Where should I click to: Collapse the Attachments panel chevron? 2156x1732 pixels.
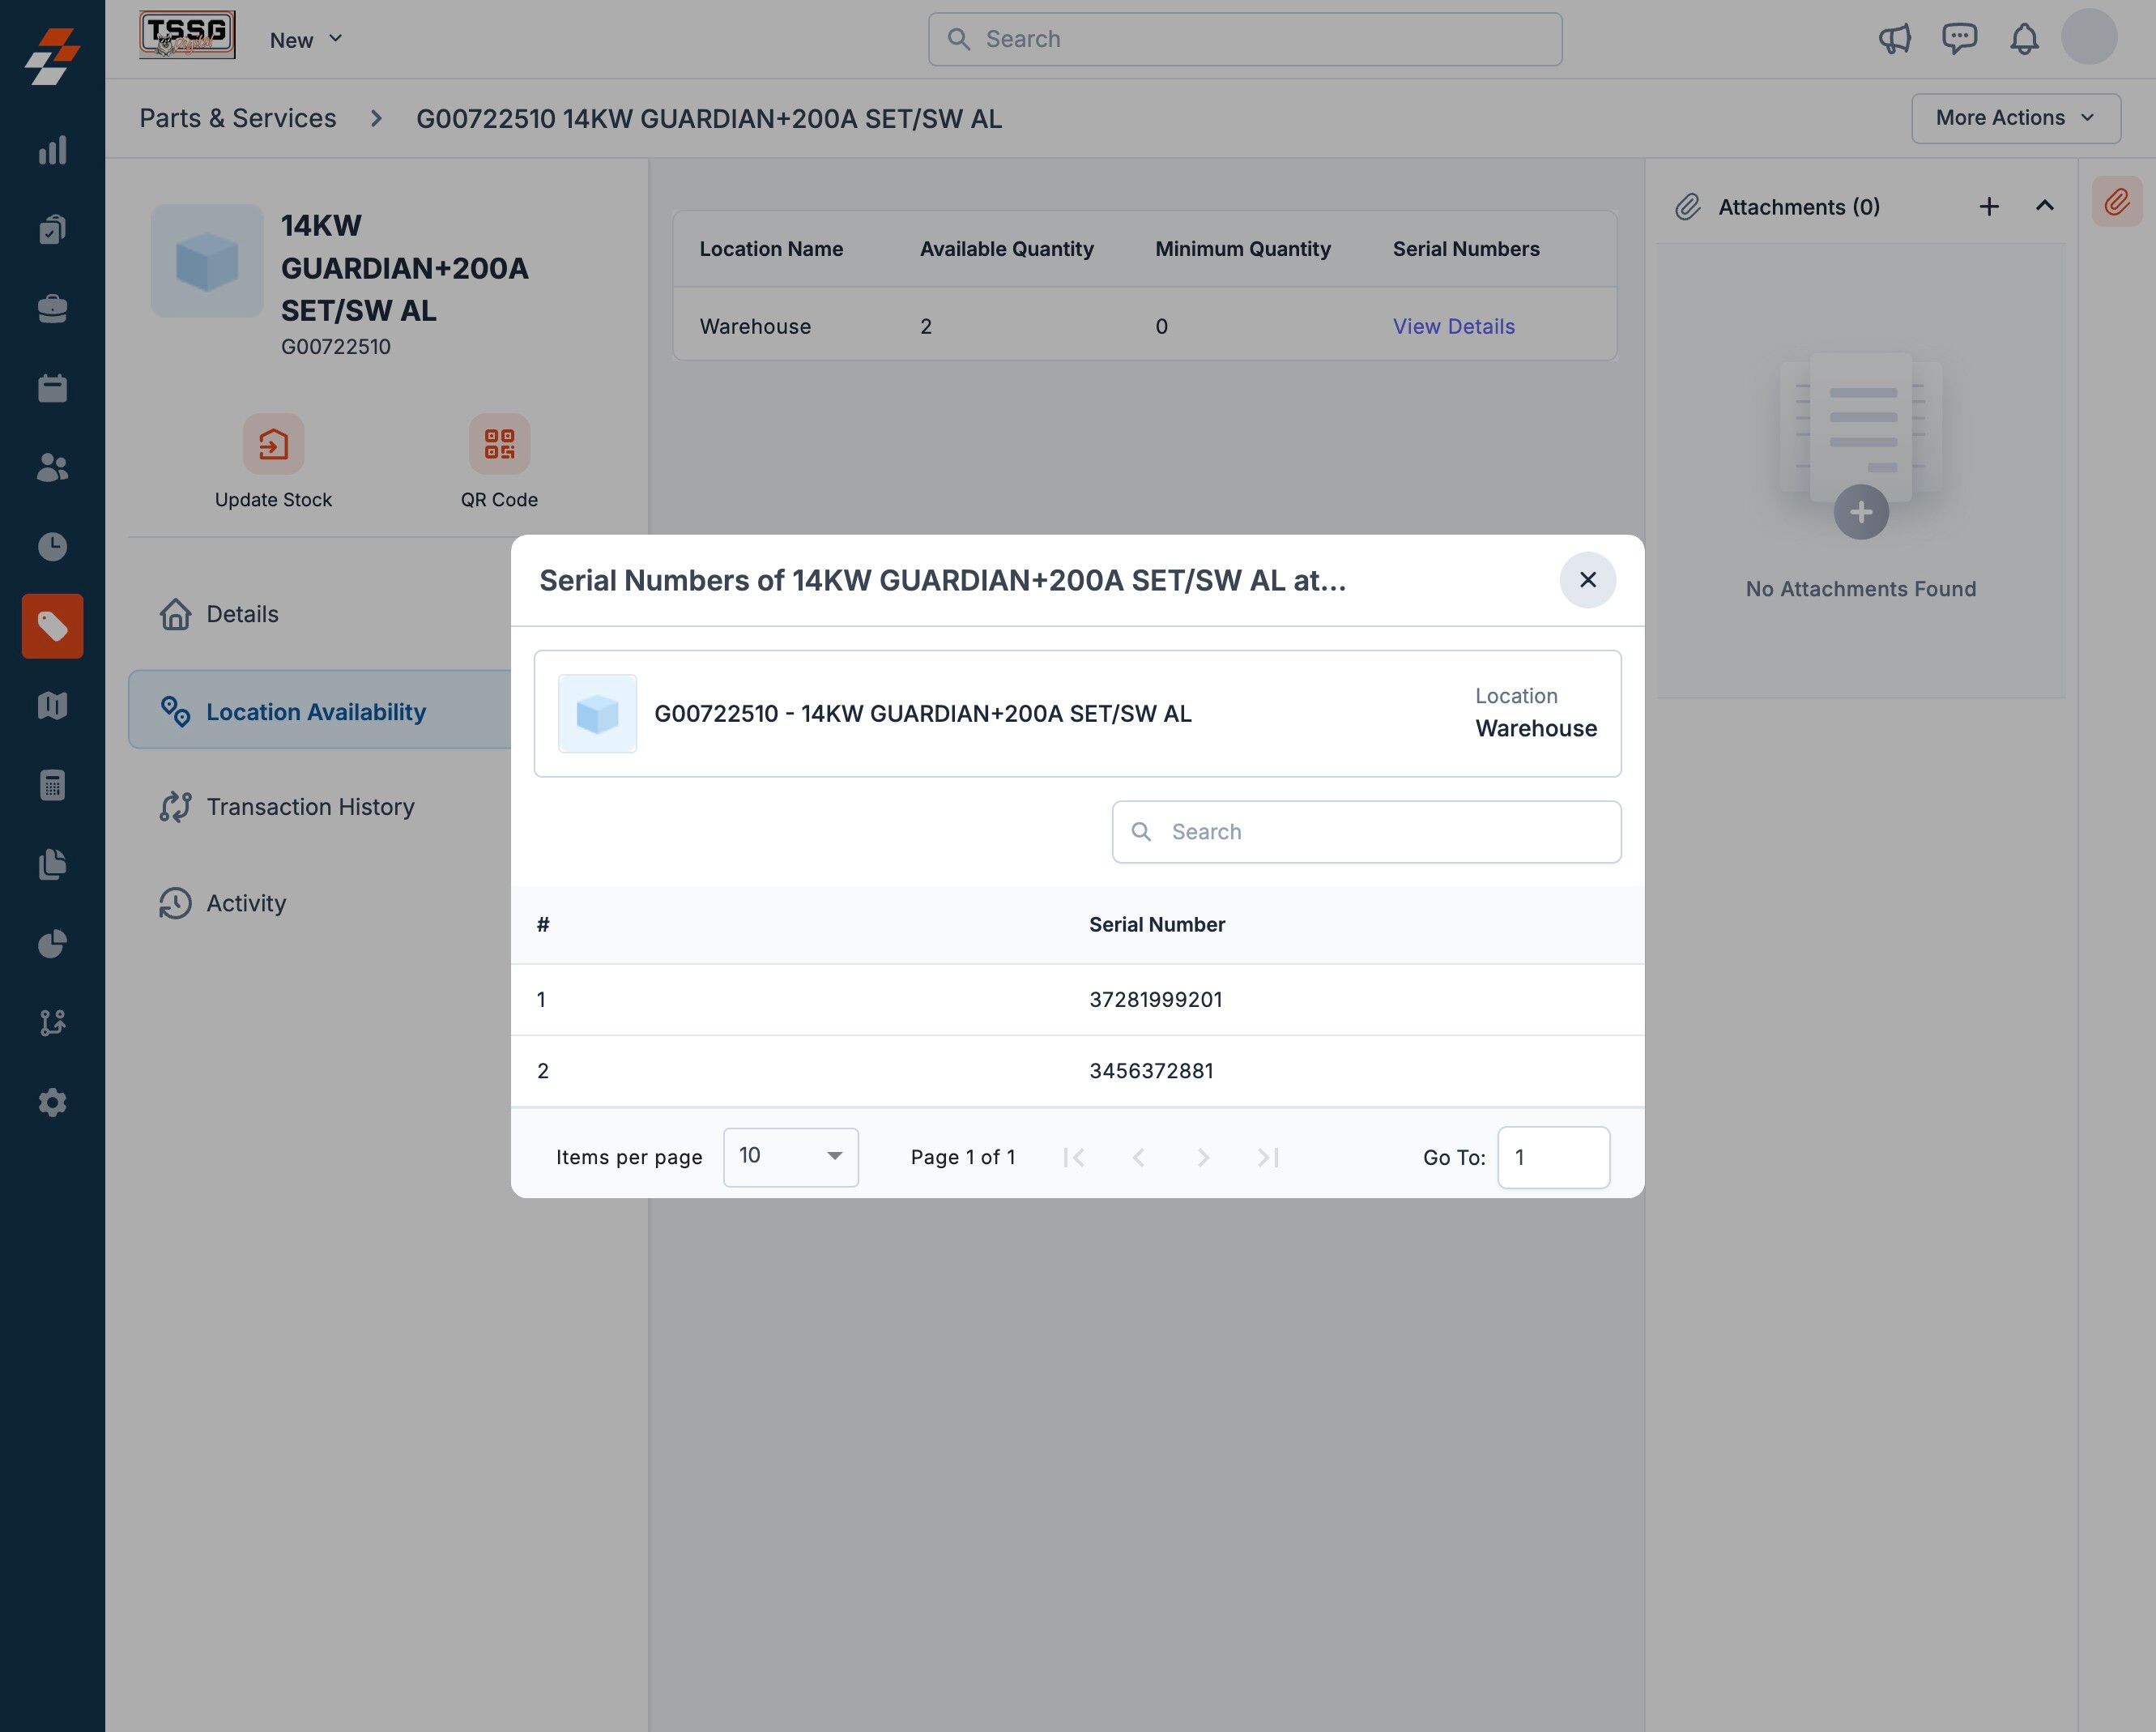(2045, 206)
